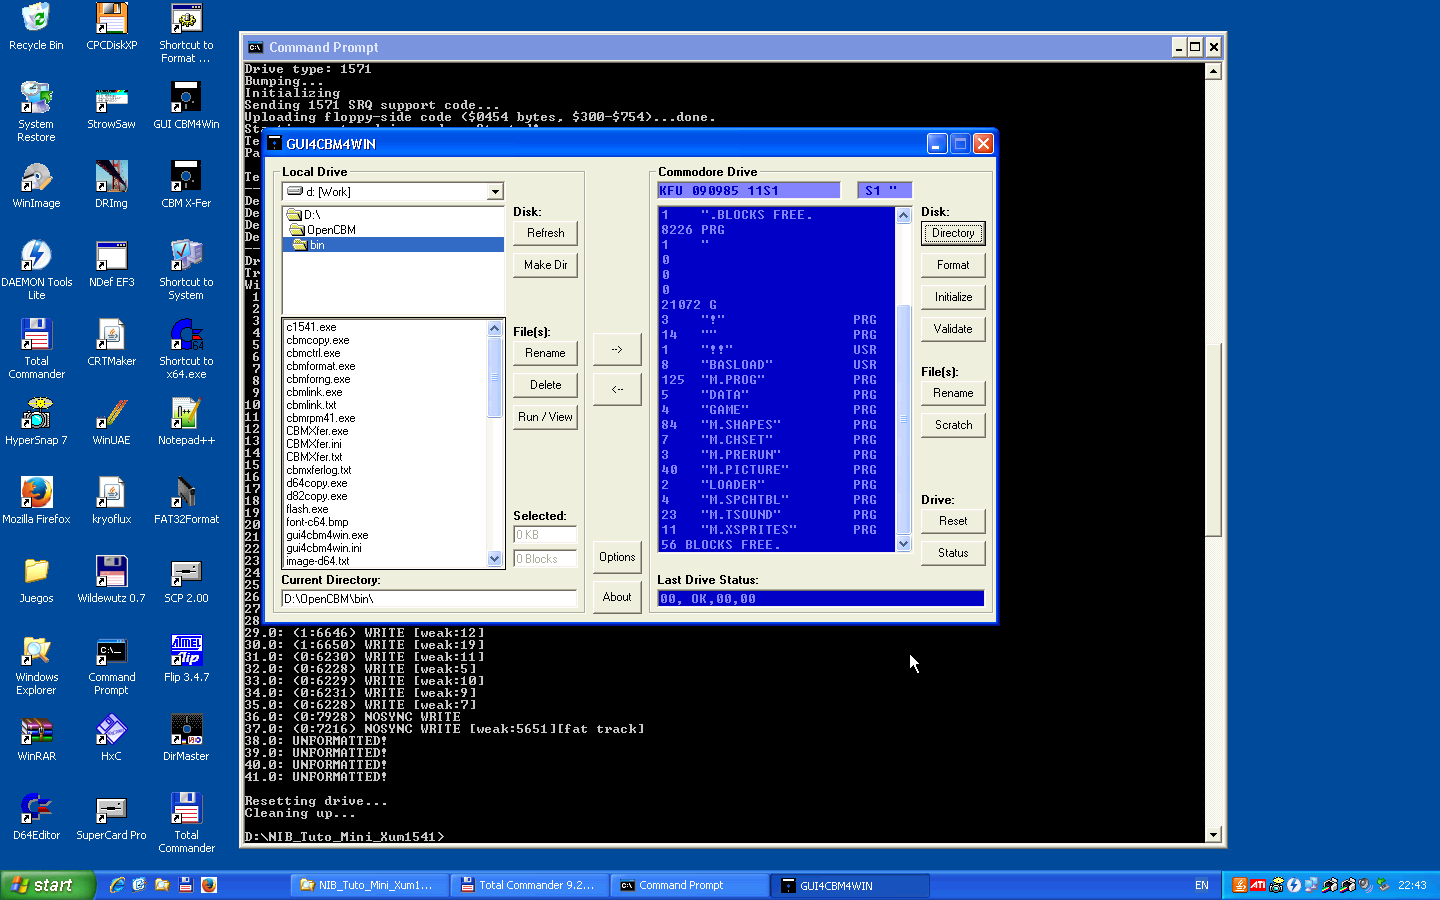Select "BASLOAD" entry in Commodore directory
This screenshot has width=1440, height=900.
tap(776, 365)
